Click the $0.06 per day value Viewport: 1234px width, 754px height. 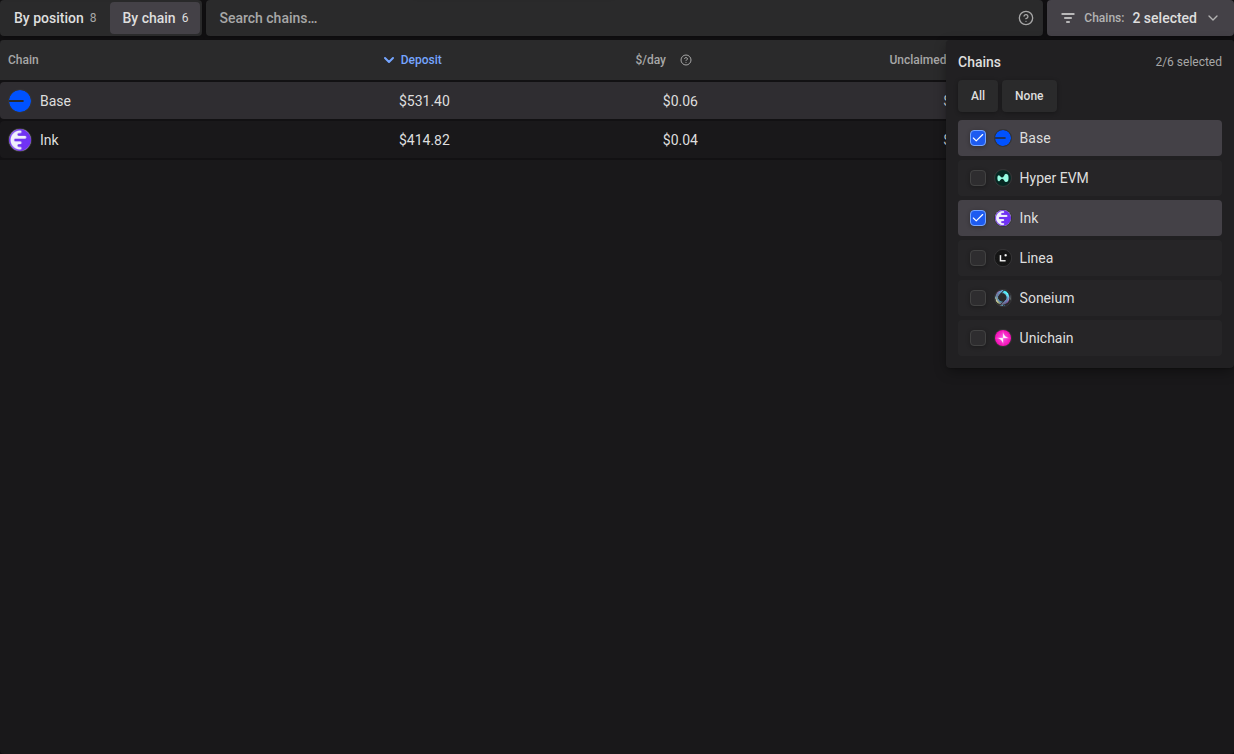coord(680,101)
